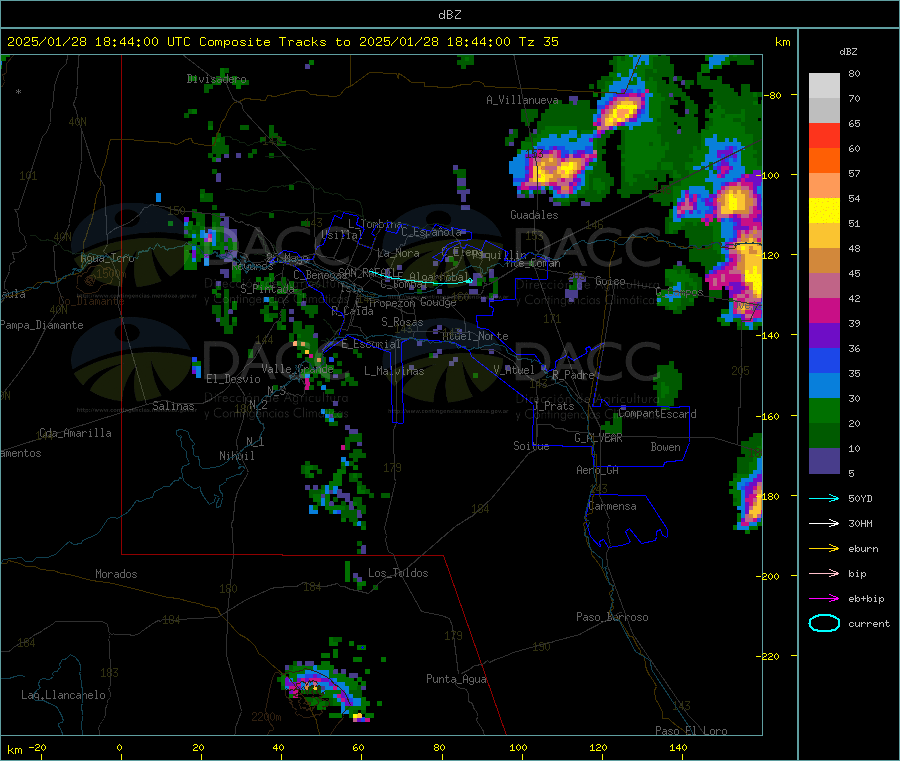This screenshot has height=761, width=900.
Task: Click the Punta_Agua map label
Action: click(x=456, y=679)
